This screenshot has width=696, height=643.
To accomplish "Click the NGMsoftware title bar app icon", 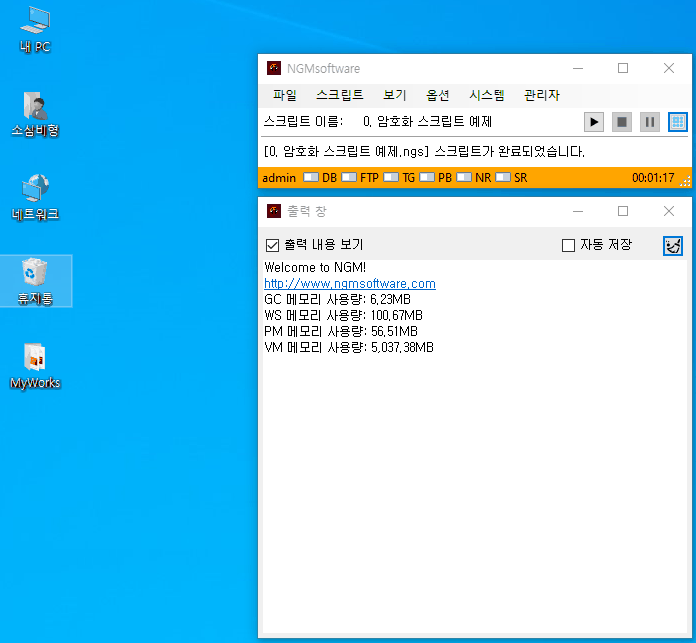I will point(274,68).
